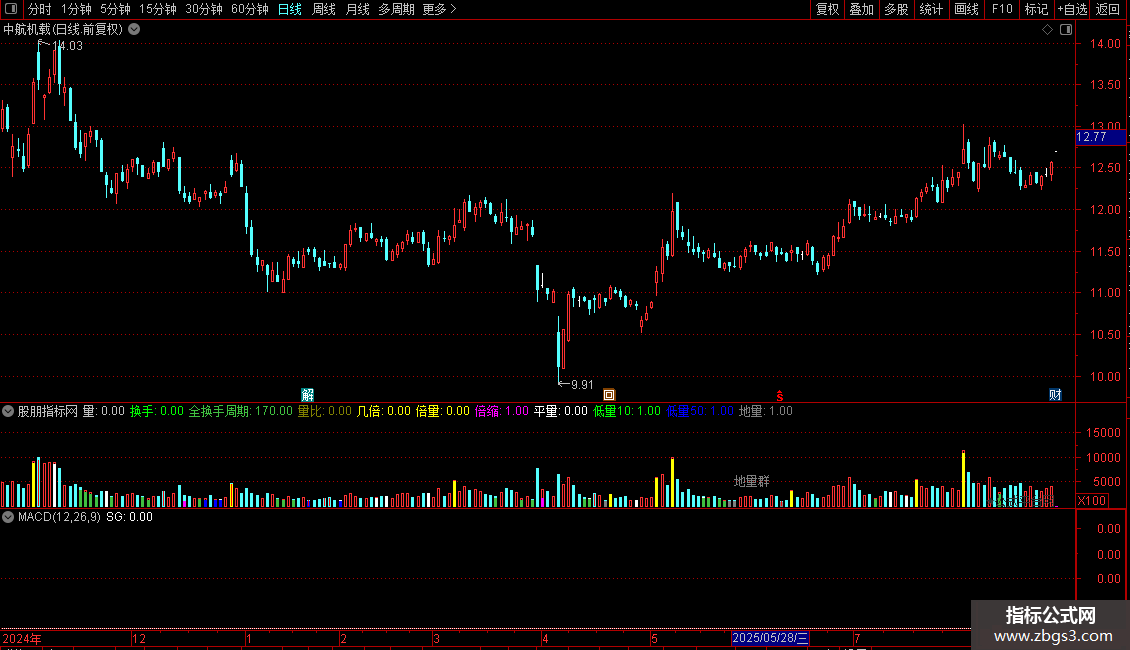
Task: Switch to 周线 weekly chart
Action: click(324, 9)
